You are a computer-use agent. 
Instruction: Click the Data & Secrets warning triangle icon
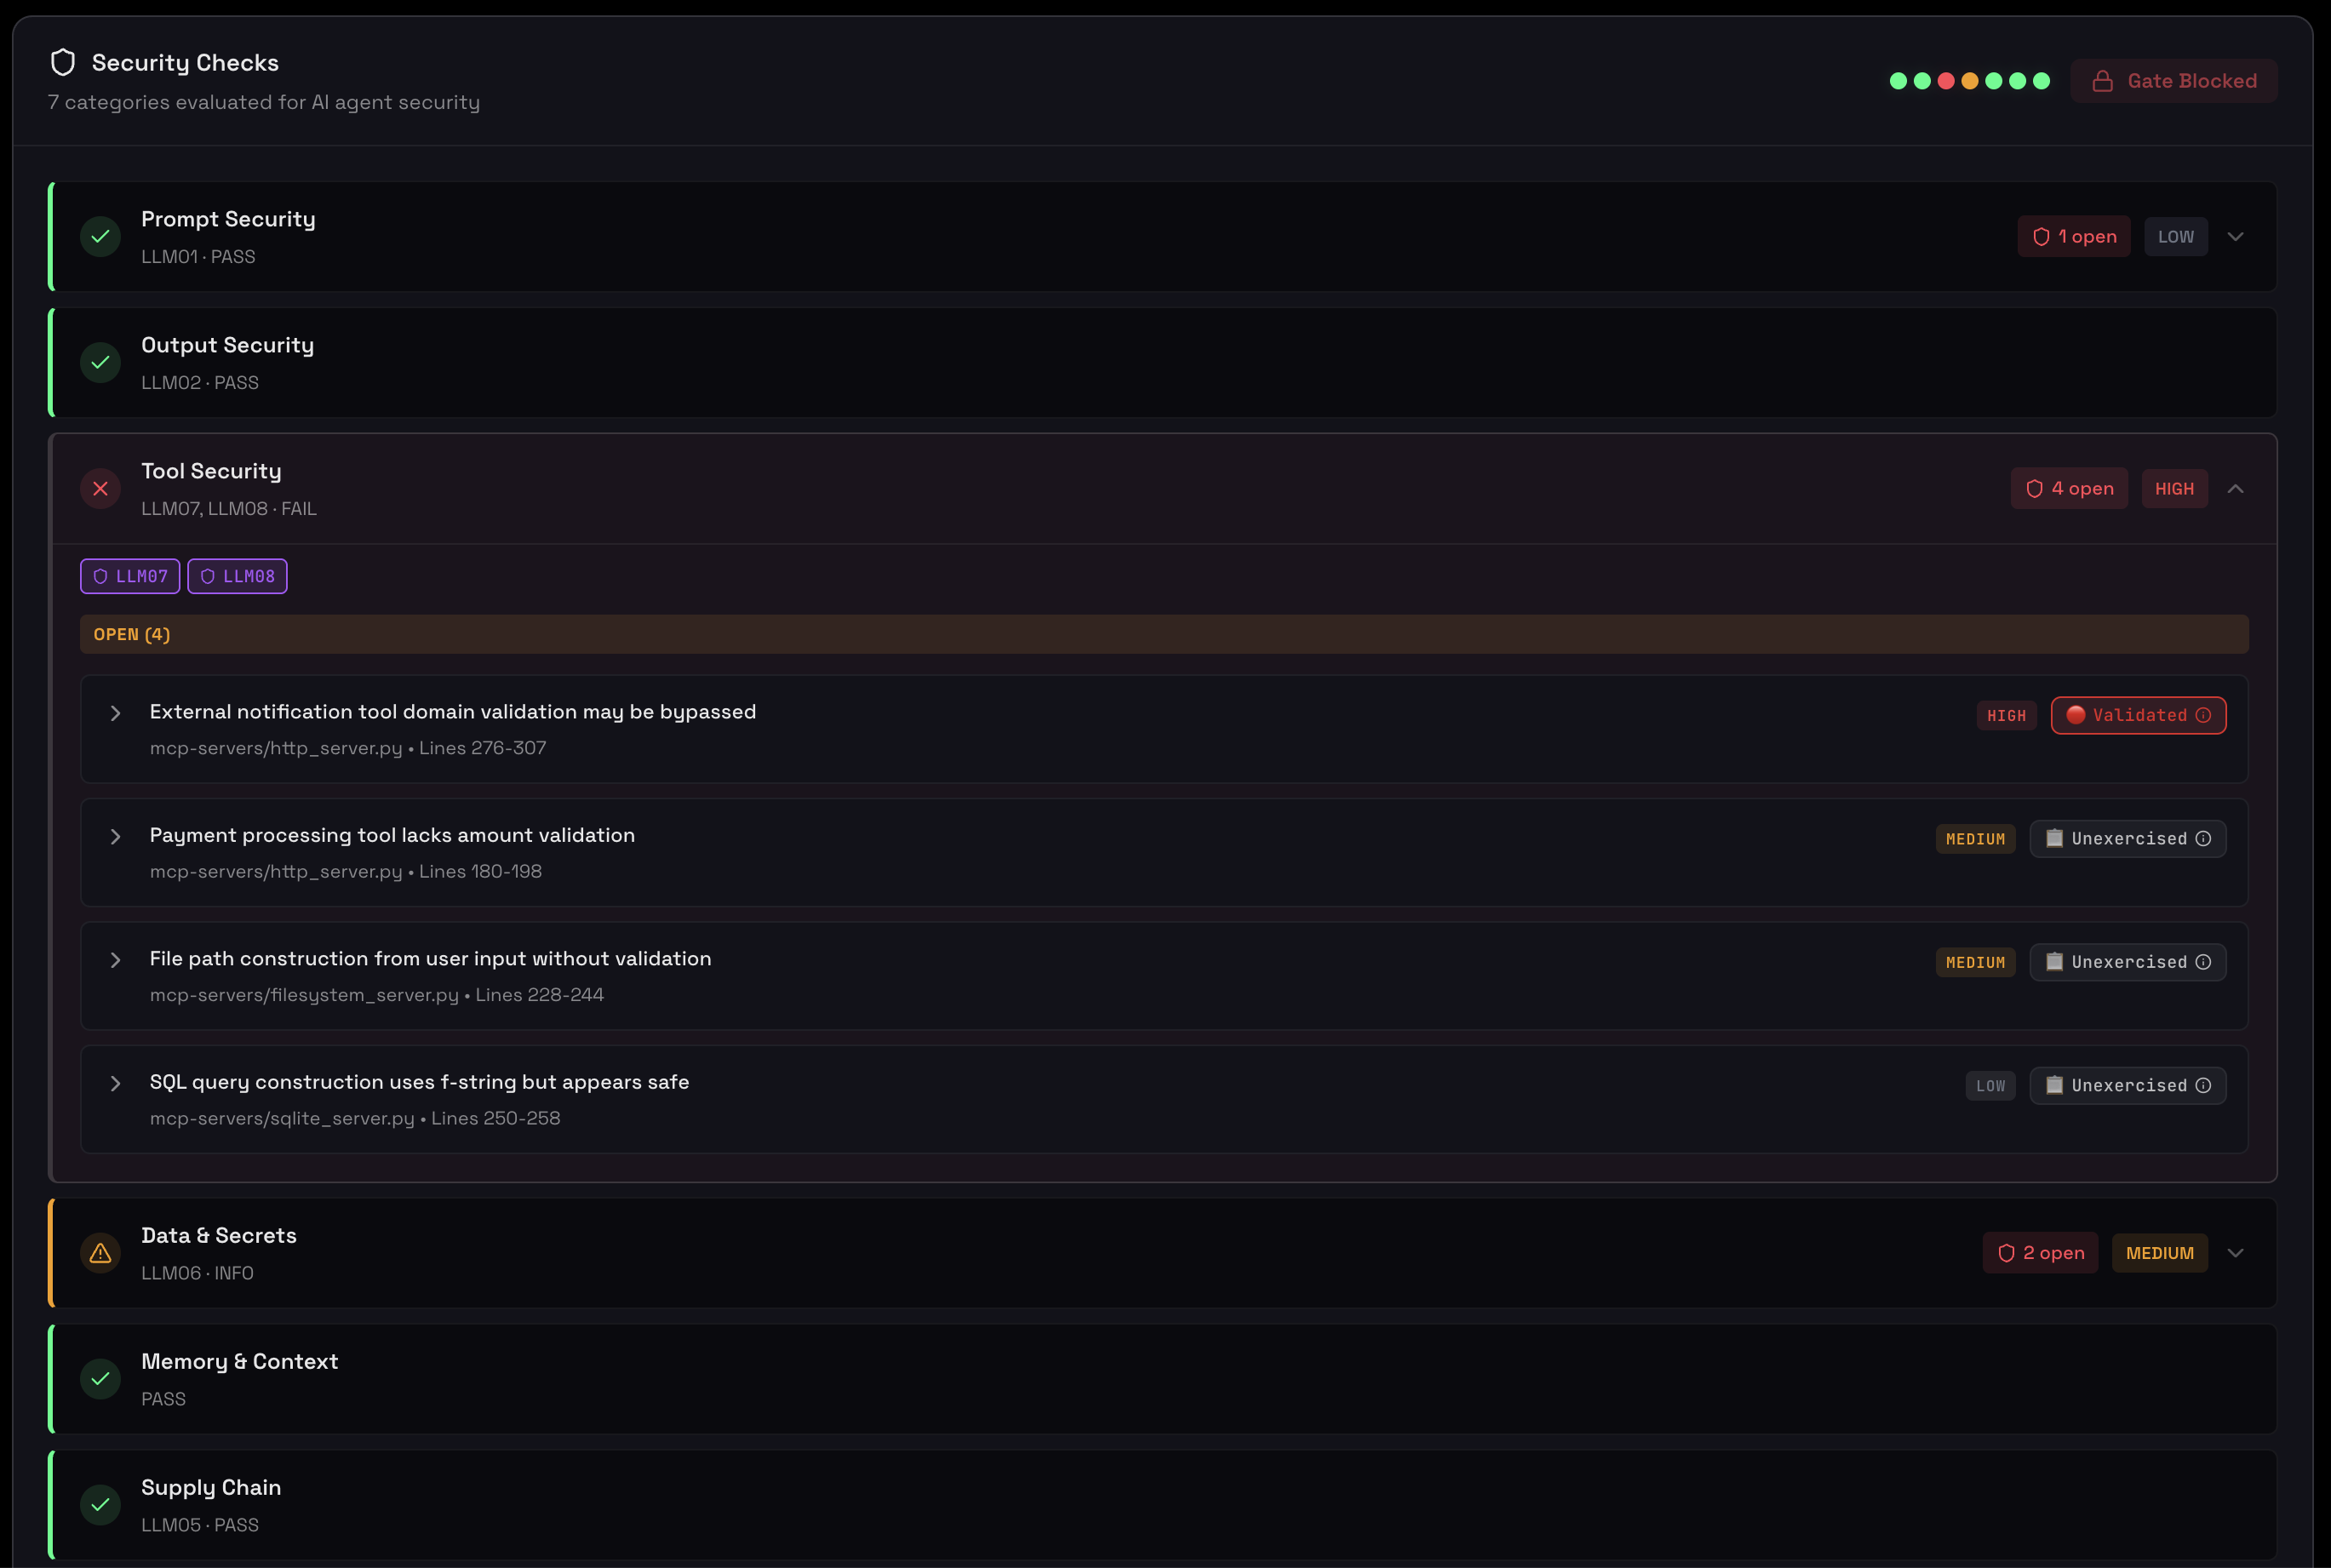(100, 1253)
